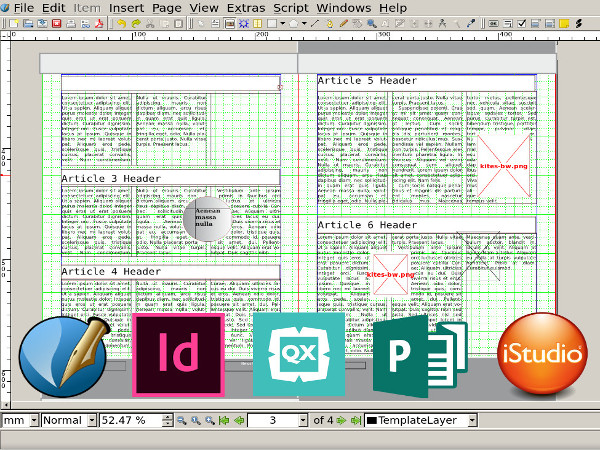Image resolution: width=600 pixels, height=450 pixels.
Task: Cut the selection with the scissors icon
Action: tap(150, 24)
